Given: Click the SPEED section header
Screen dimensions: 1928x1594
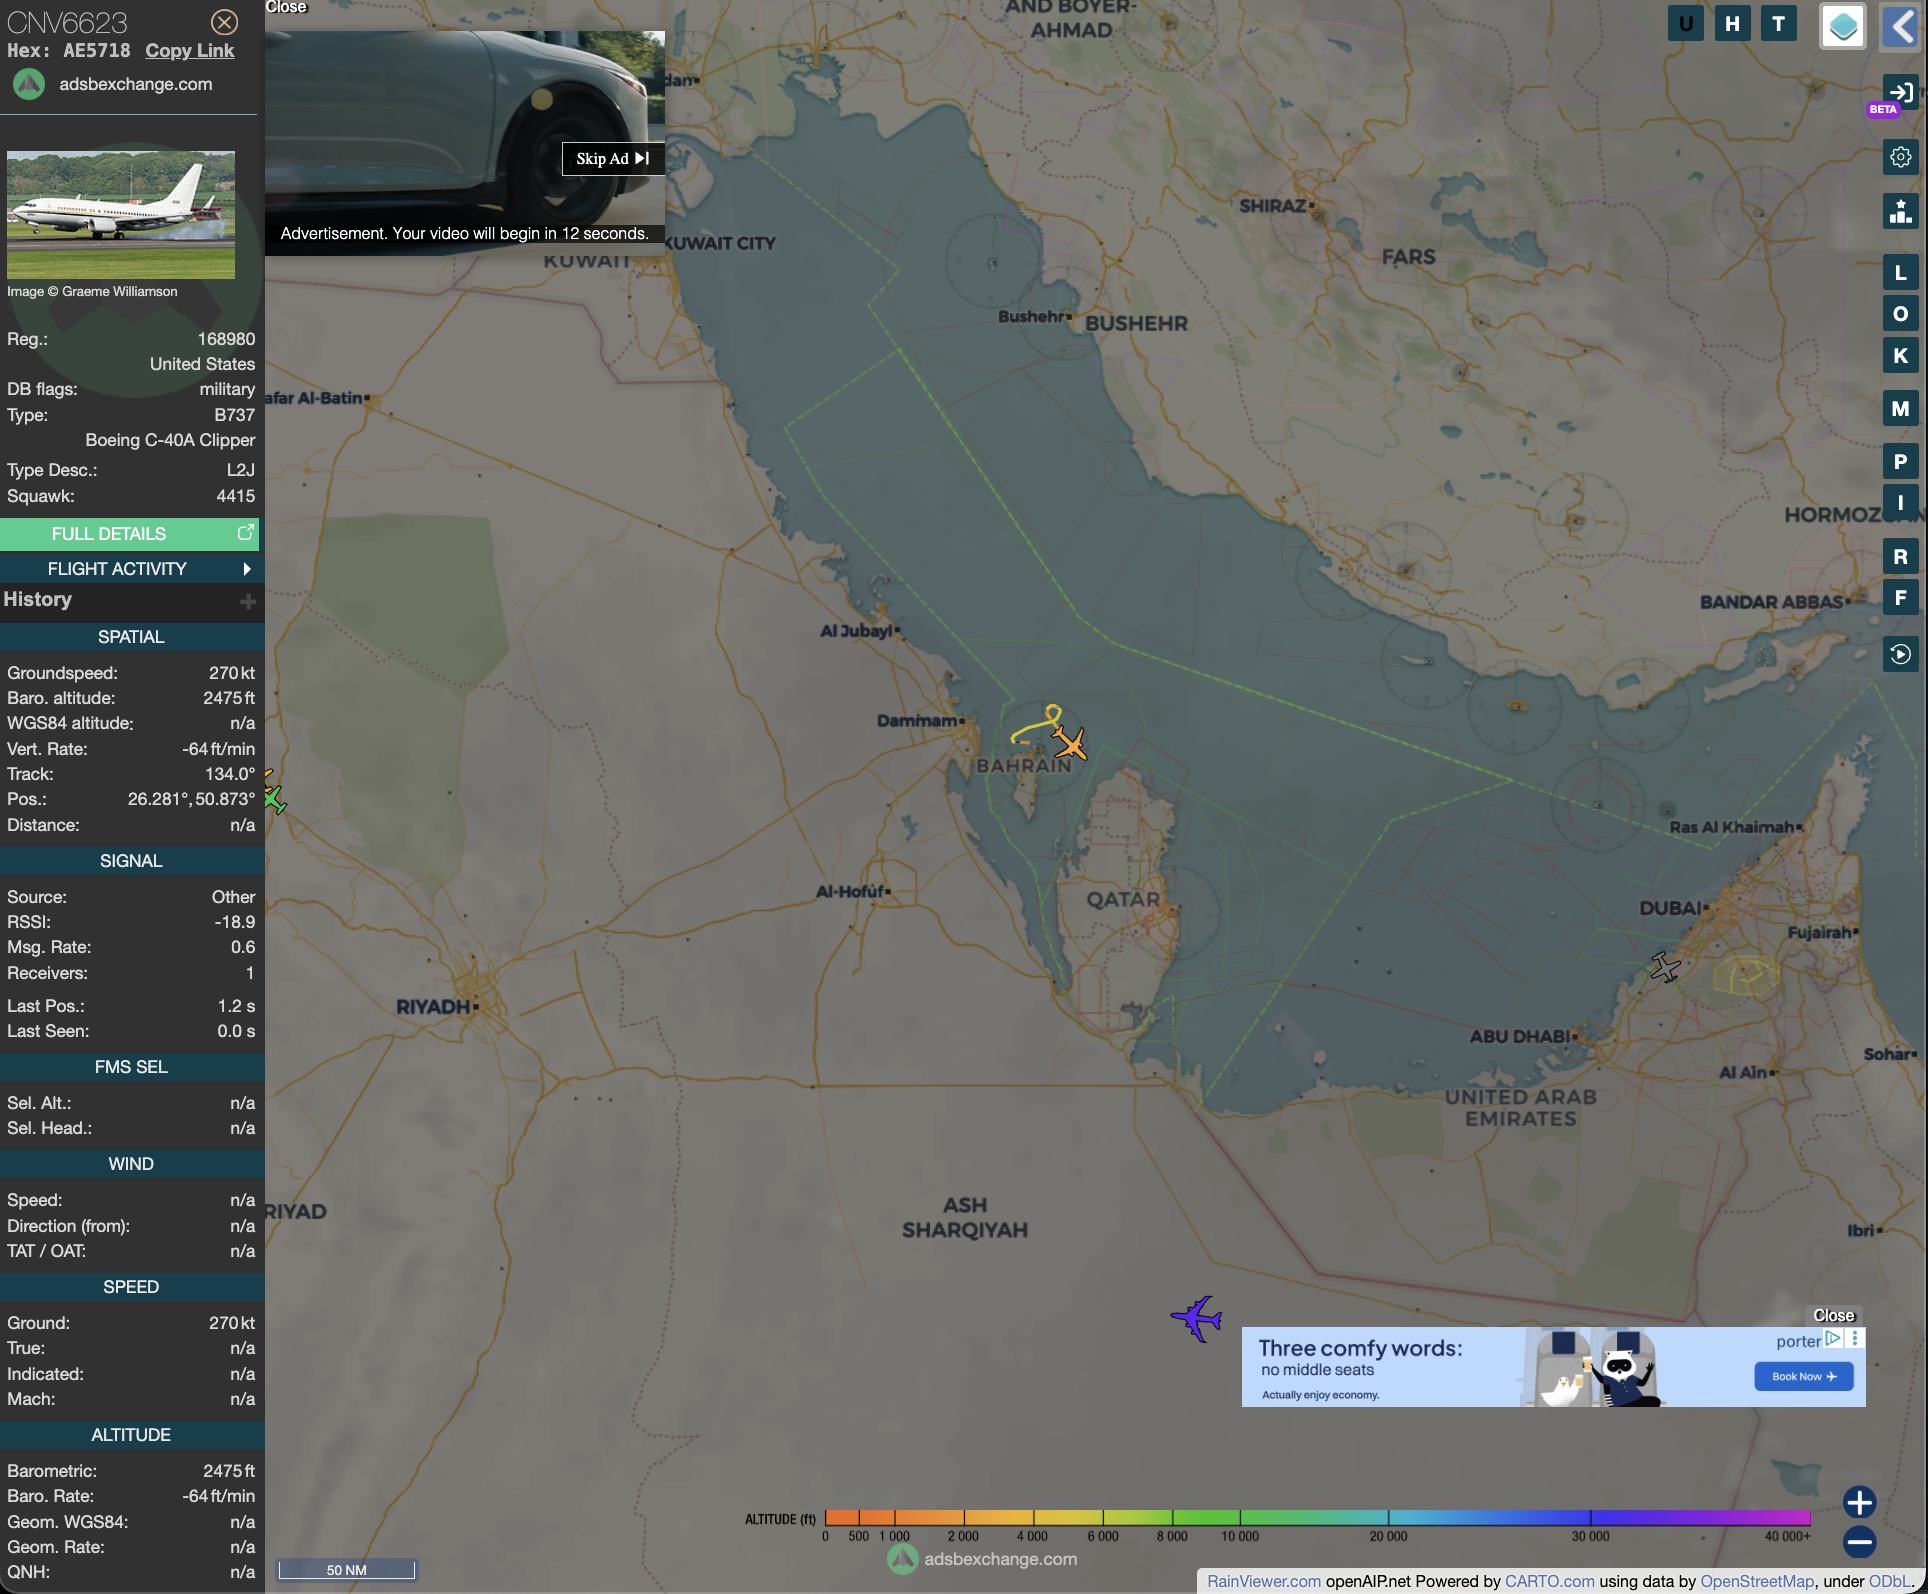Looking at the screenshot, I should (131, 1287).
